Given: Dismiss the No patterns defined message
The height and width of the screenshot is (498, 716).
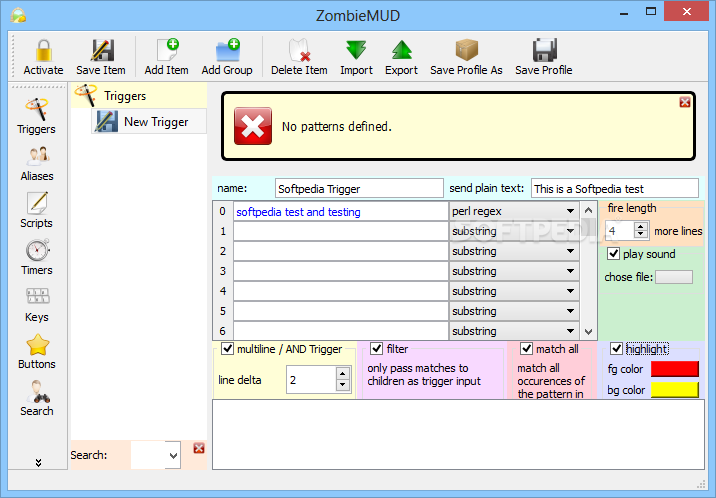Looking at the screenshot, I should (x=684, y=102).
